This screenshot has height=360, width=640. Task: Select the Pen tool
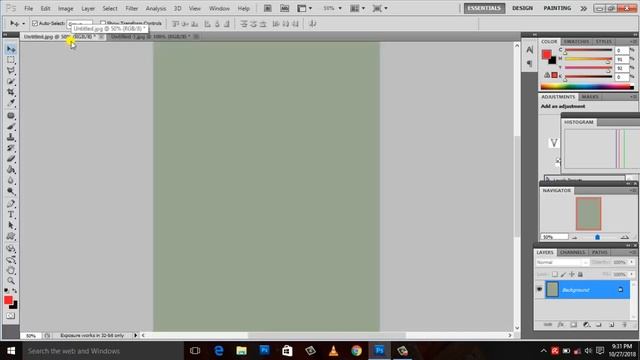(x=11, y=204)
